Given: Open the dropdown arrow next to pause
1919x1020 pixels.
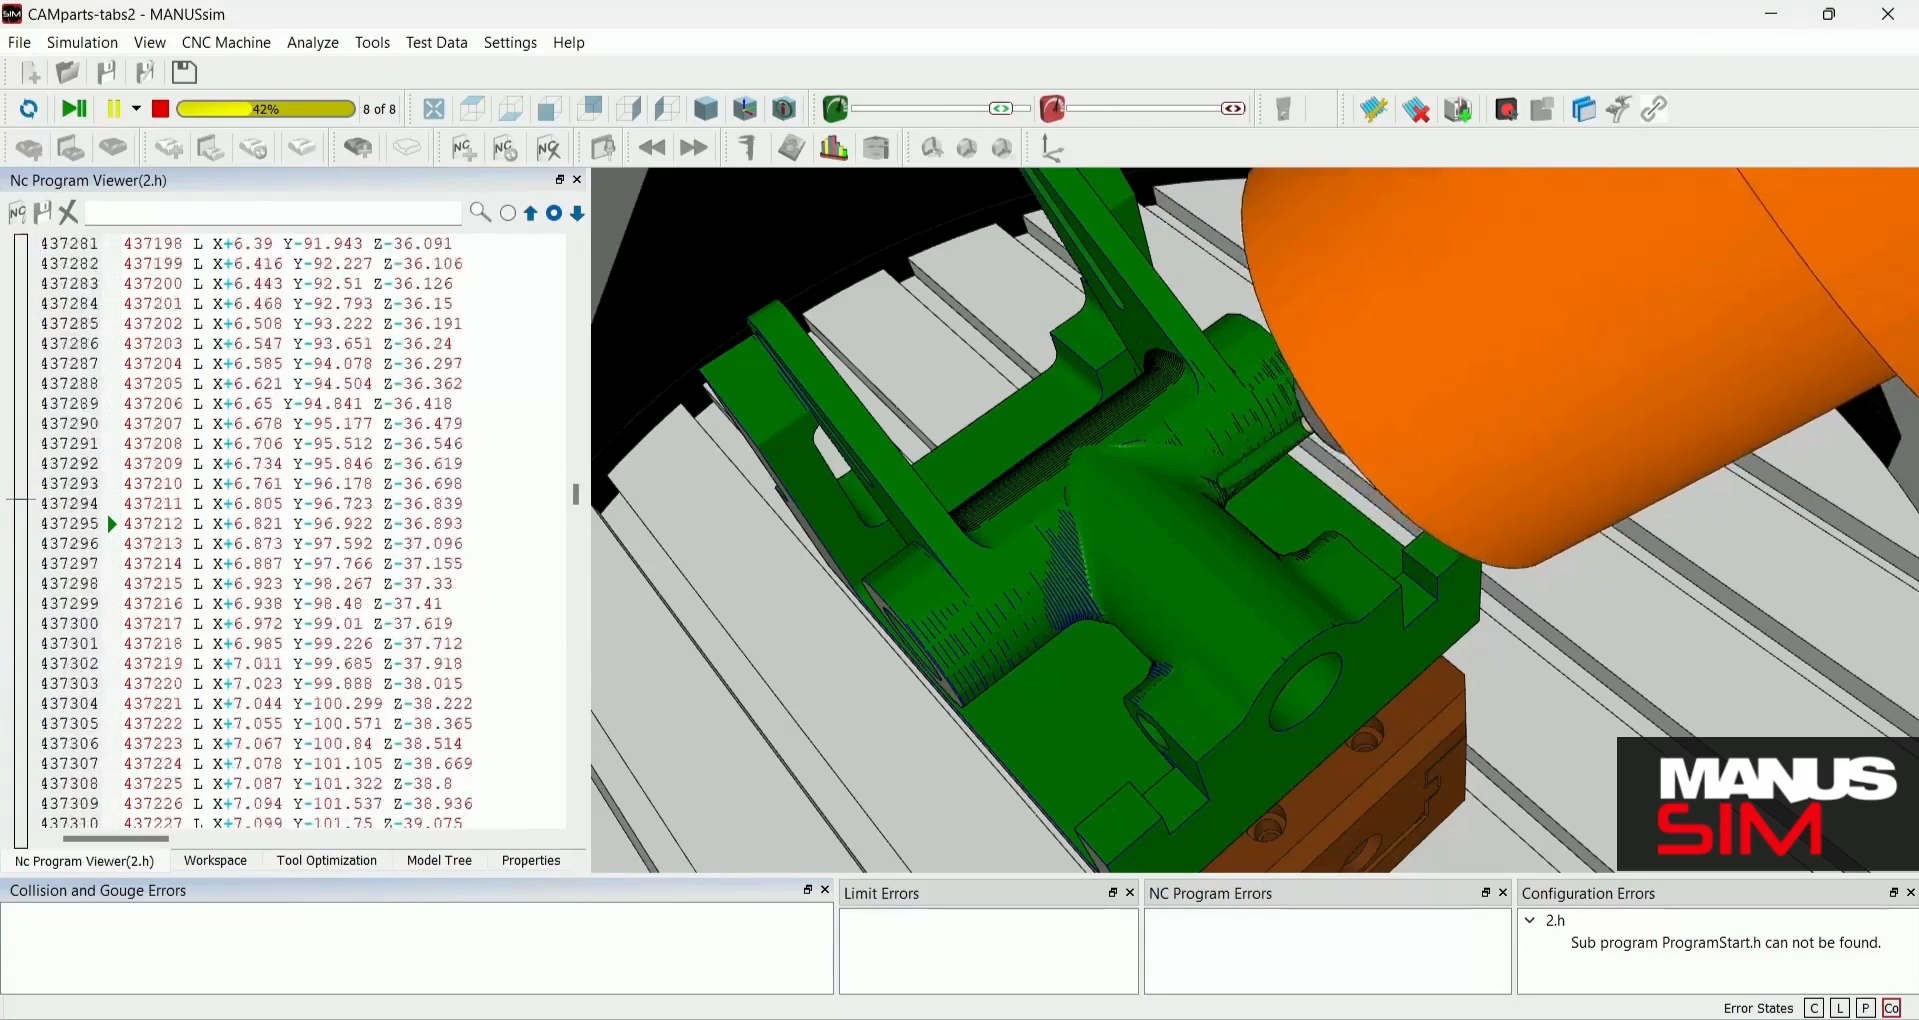Looking at the screenshot, I should (136, 109).
